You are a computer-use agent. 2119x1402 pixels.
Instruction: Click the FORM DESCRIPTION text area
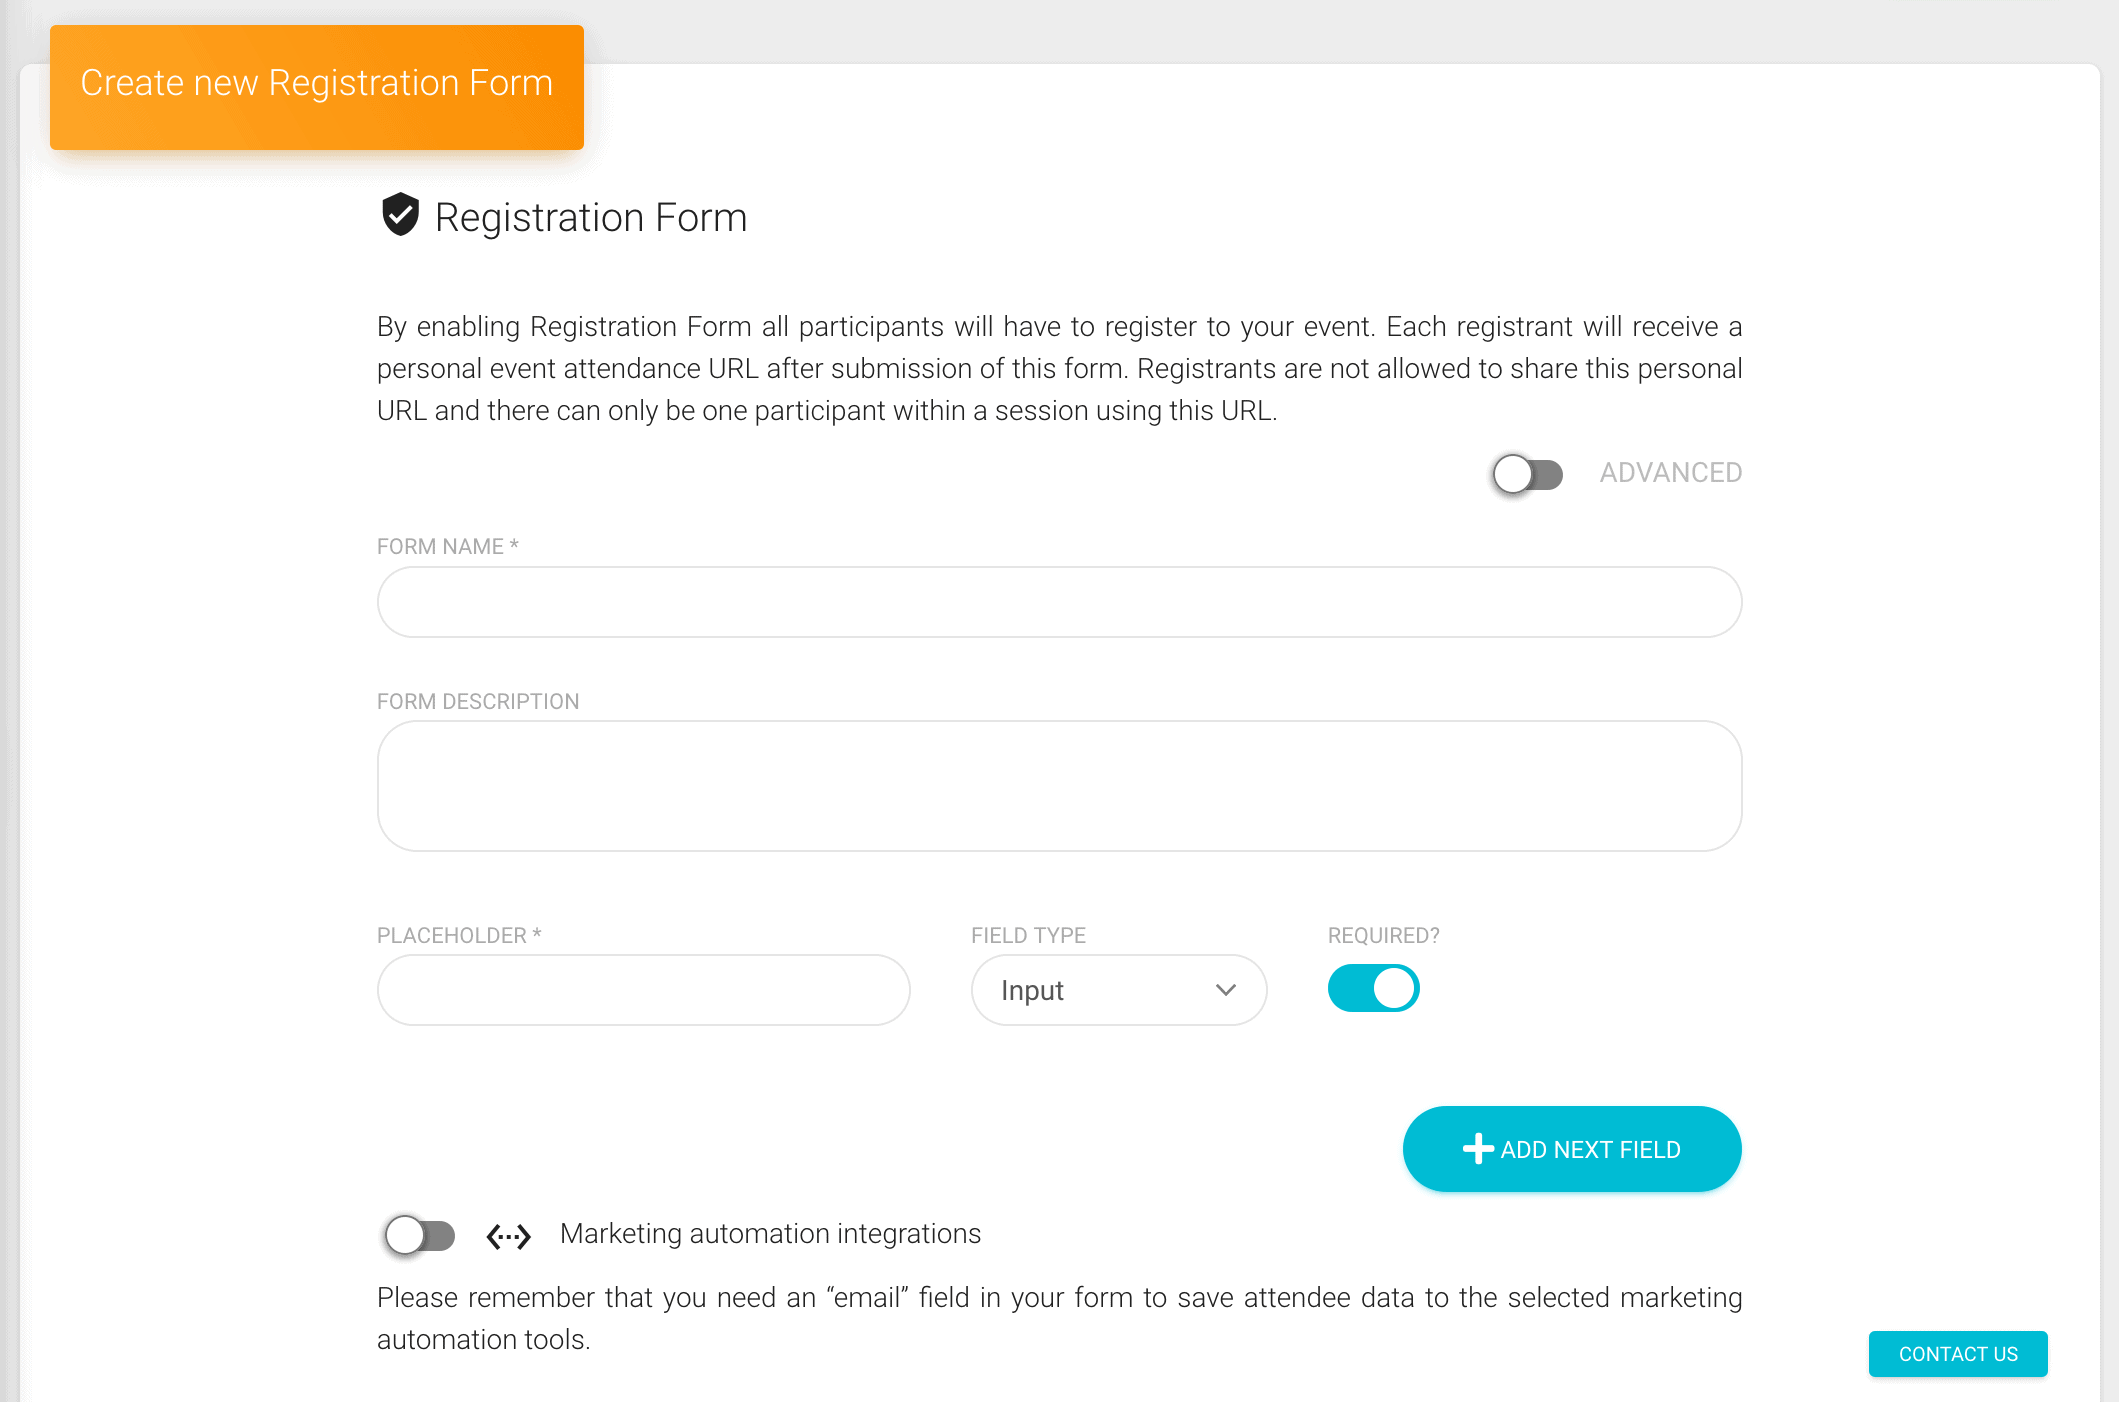(1058, 785)
